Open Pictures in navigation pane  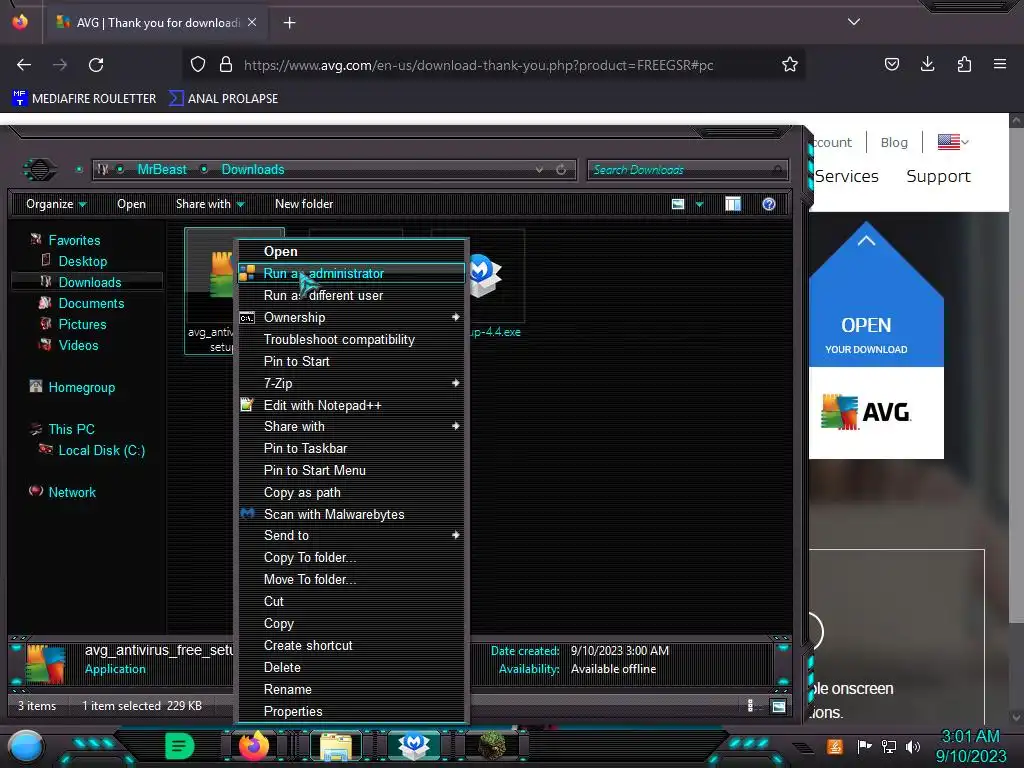coord(82,324)
